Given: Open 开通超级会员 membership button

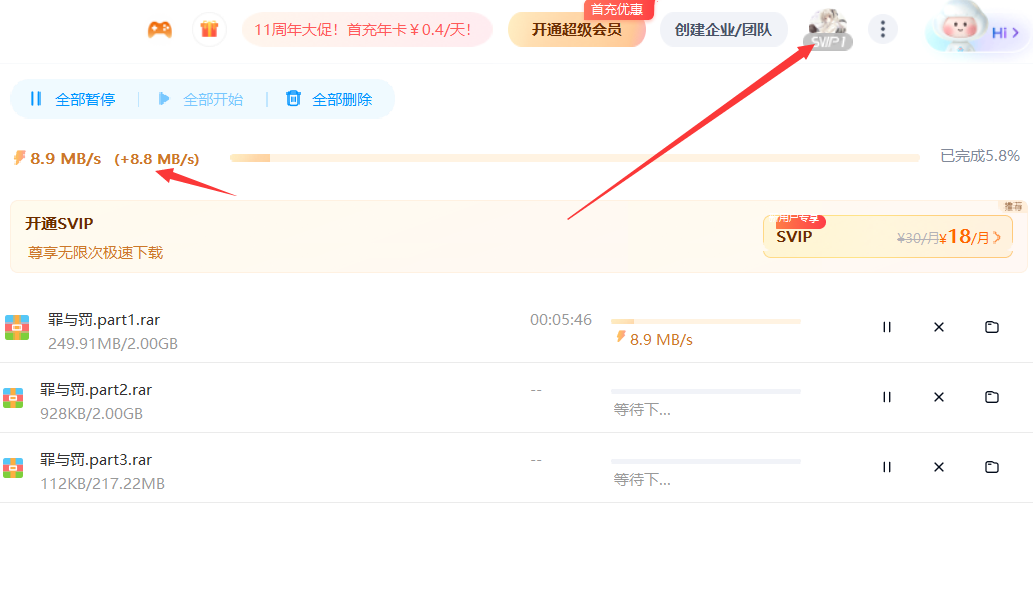Looking at the screenshot, I should coord(577,30).
